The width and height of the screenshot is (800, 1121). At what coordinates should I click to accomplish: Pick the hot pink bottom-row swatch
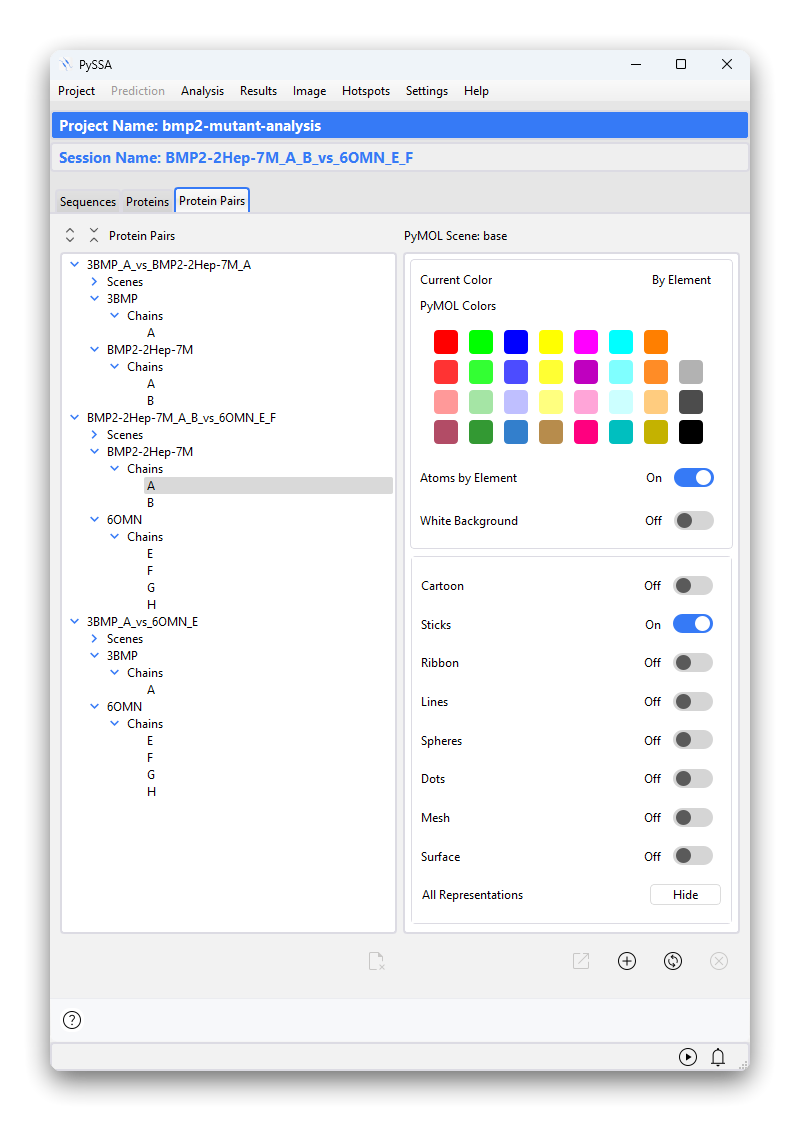click(x=586, y=432)
